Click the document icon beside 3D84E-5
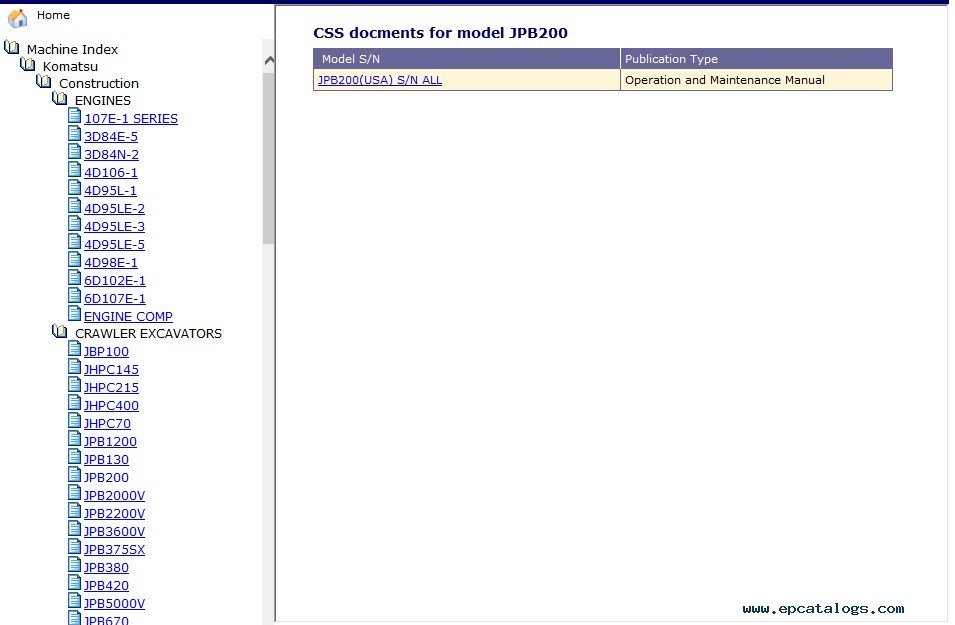 (x=74, y=134)
